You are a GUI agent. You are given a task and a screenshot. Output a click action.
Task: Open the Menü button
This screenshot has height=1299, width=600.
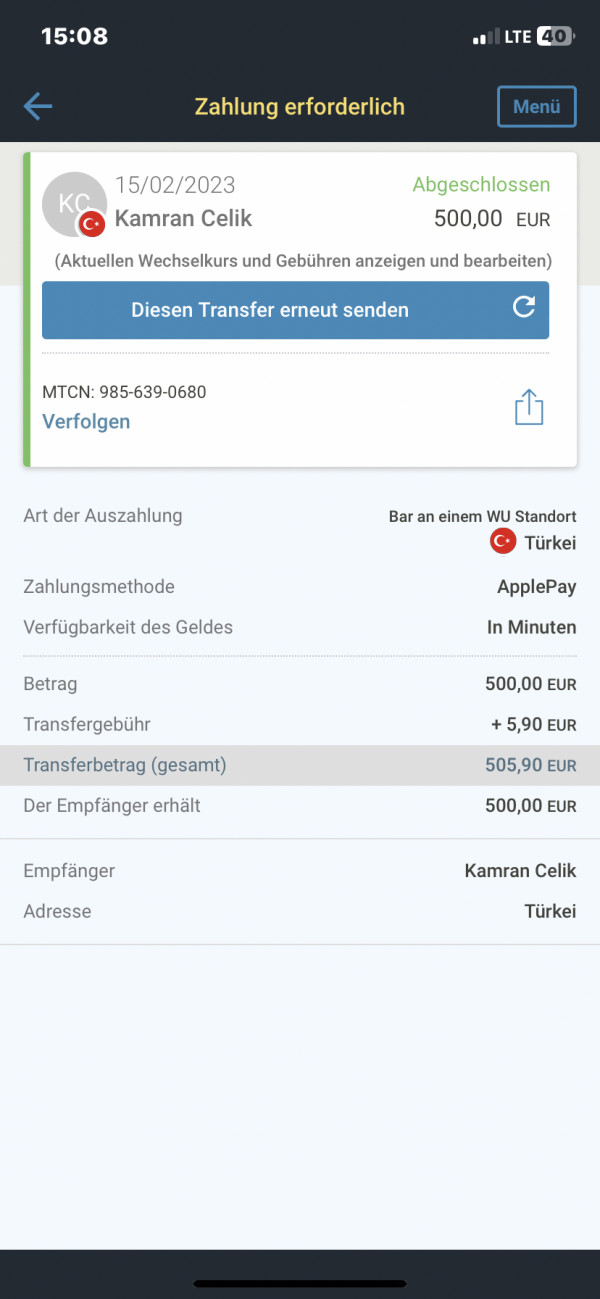(537, 107)
